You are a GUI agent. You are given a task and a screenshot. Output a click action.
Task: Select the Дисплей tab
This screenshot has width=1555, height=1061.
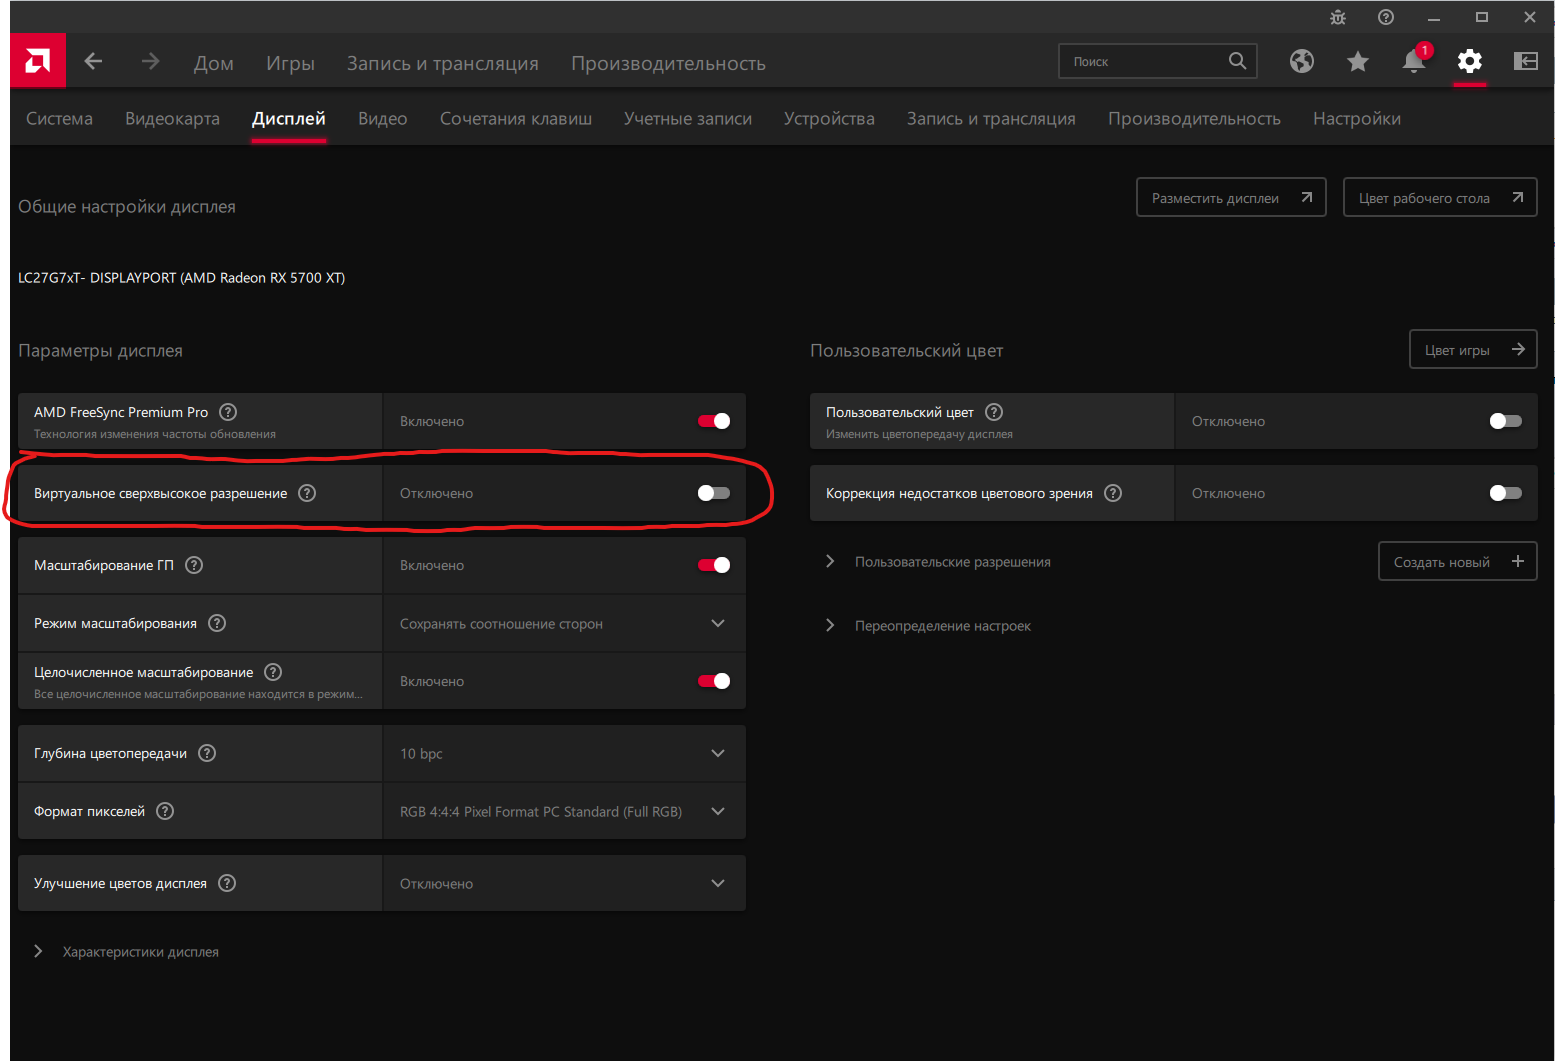coord(289,119)
